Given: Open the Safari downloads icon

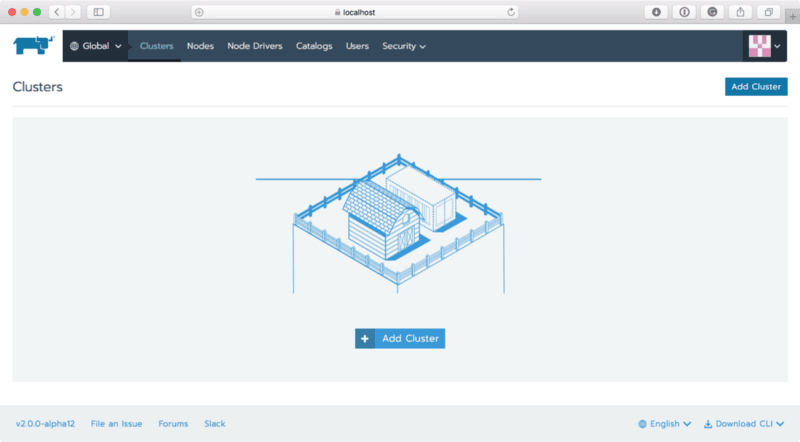Looking at the screenshot, I should (656, 12).
